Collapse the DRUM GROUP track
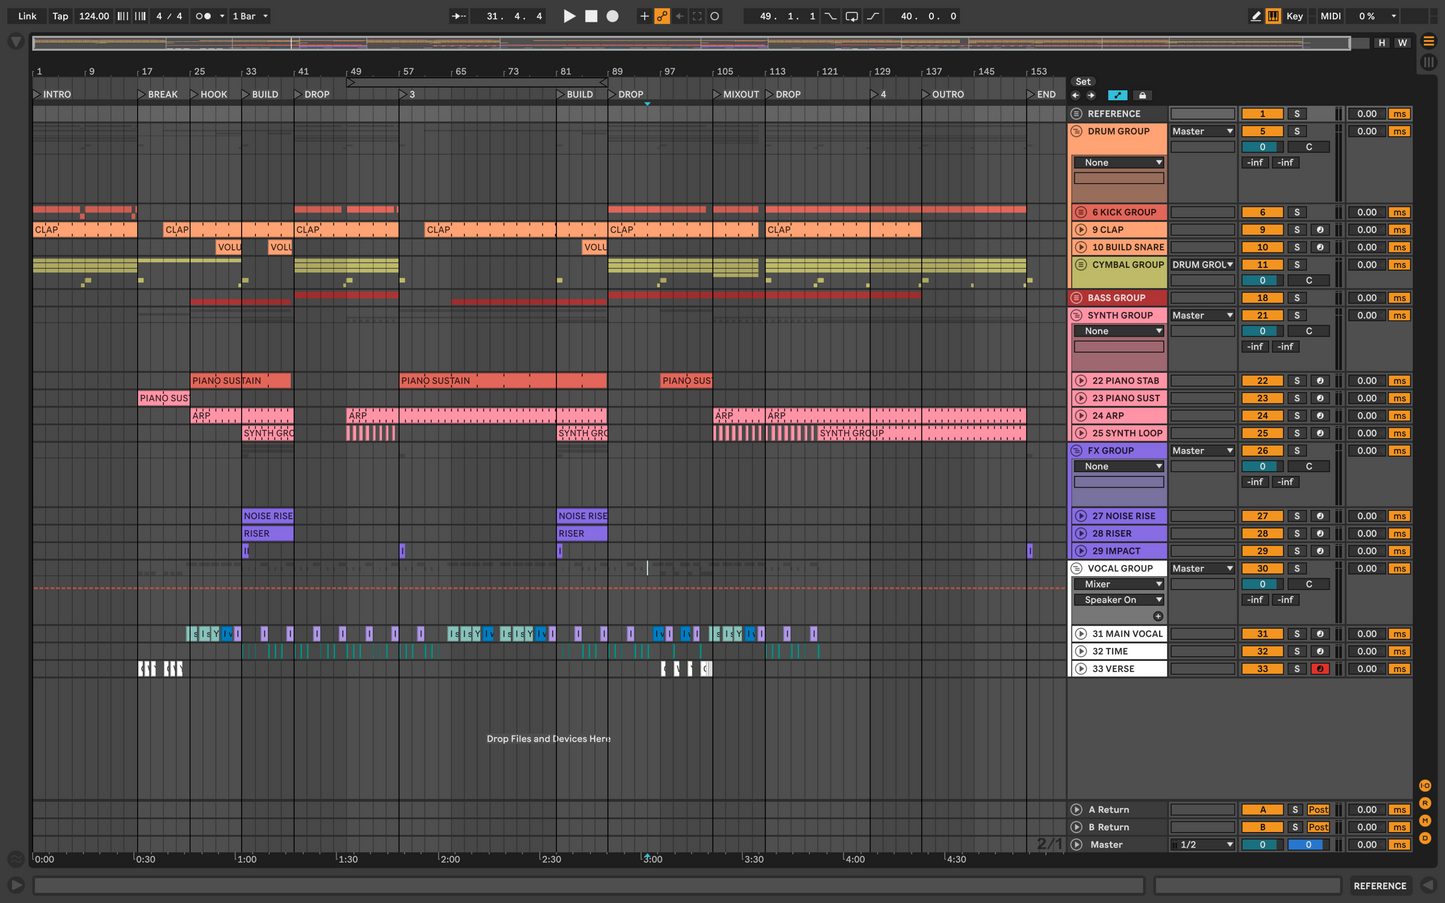 1077,132
